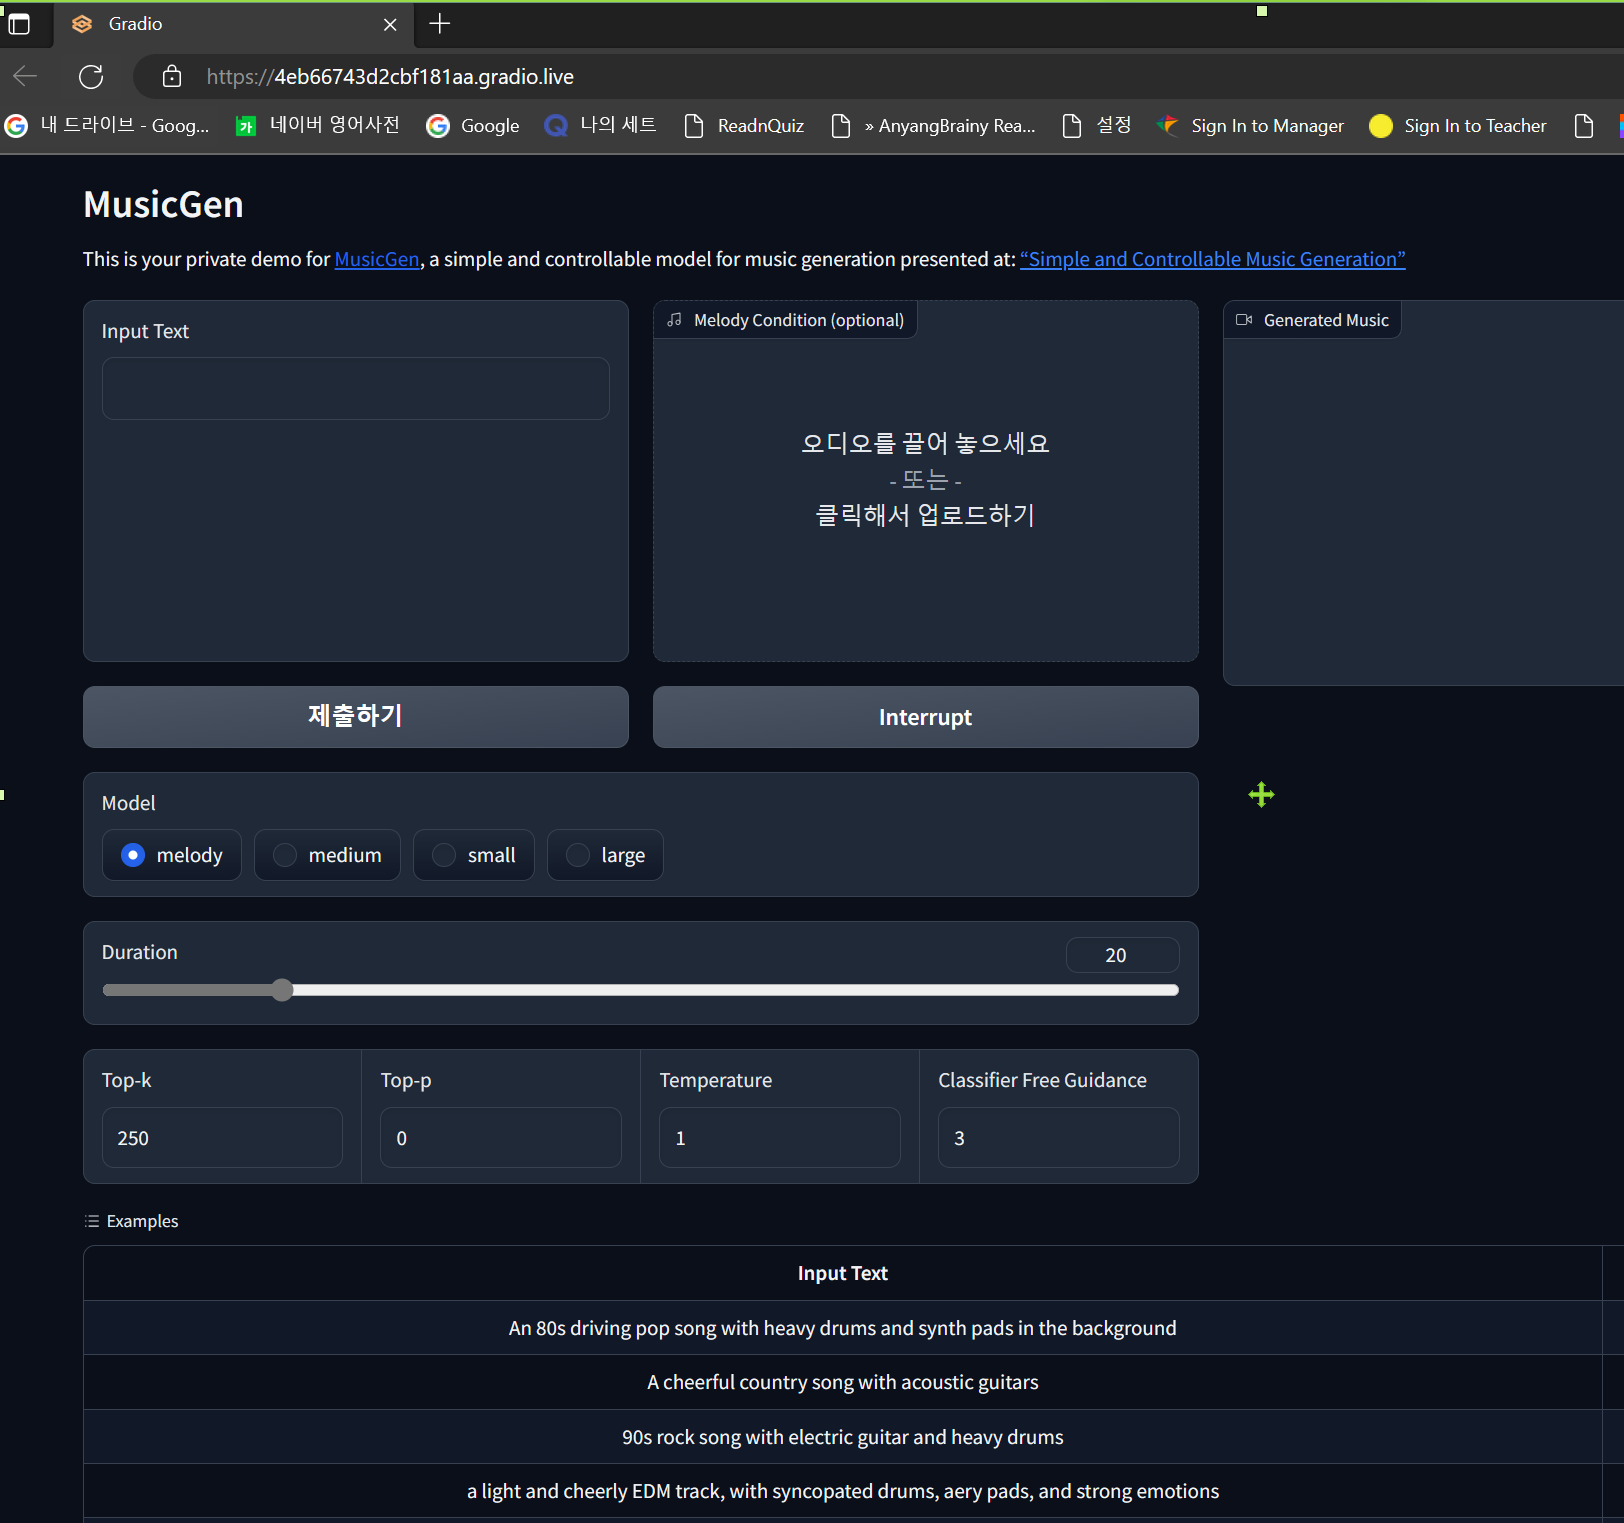Screen dimensions: 1624x1523
Task: Open the MusicGen hyperlink
Action: click(x=377, y=259)
